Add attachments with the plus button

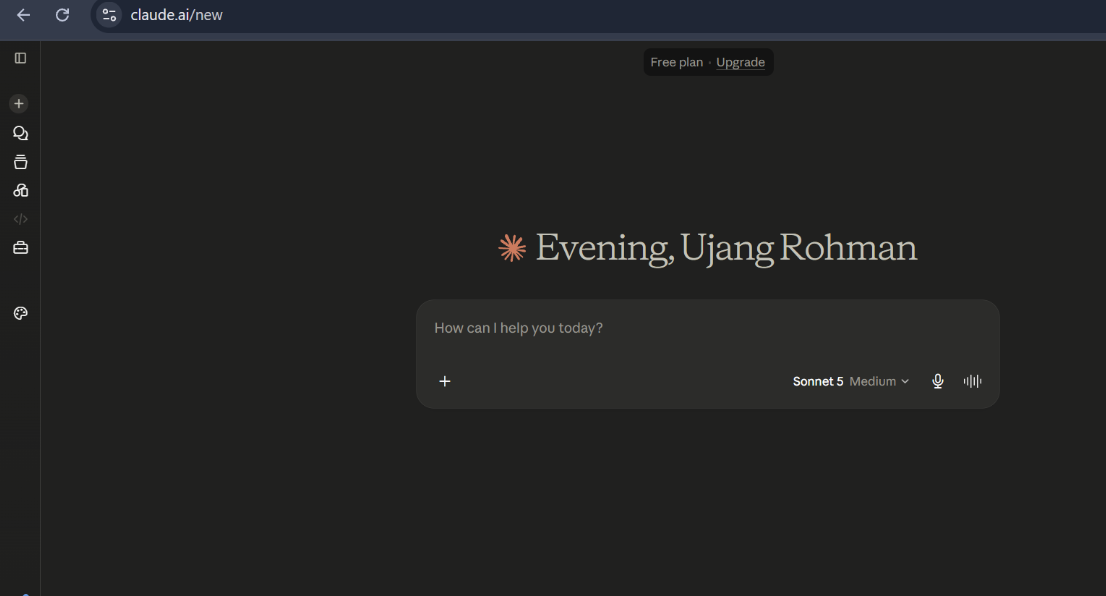click(444, 382)
